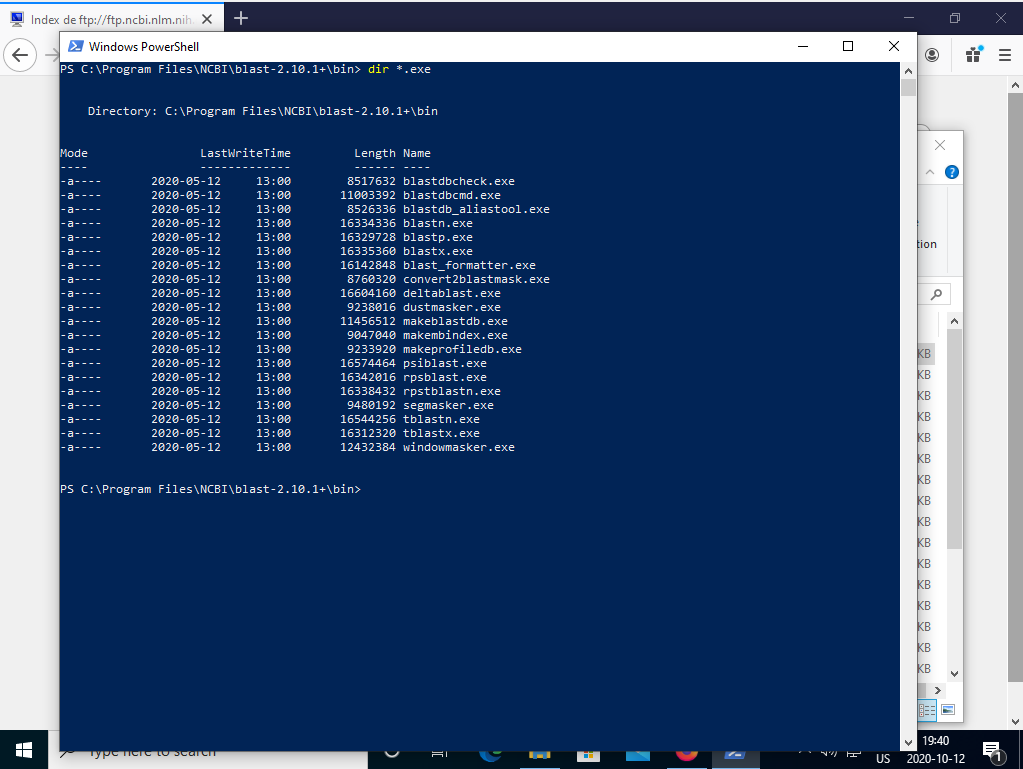Open the Windows Start menu
1023x769 pixels.
tap(23, 750)
